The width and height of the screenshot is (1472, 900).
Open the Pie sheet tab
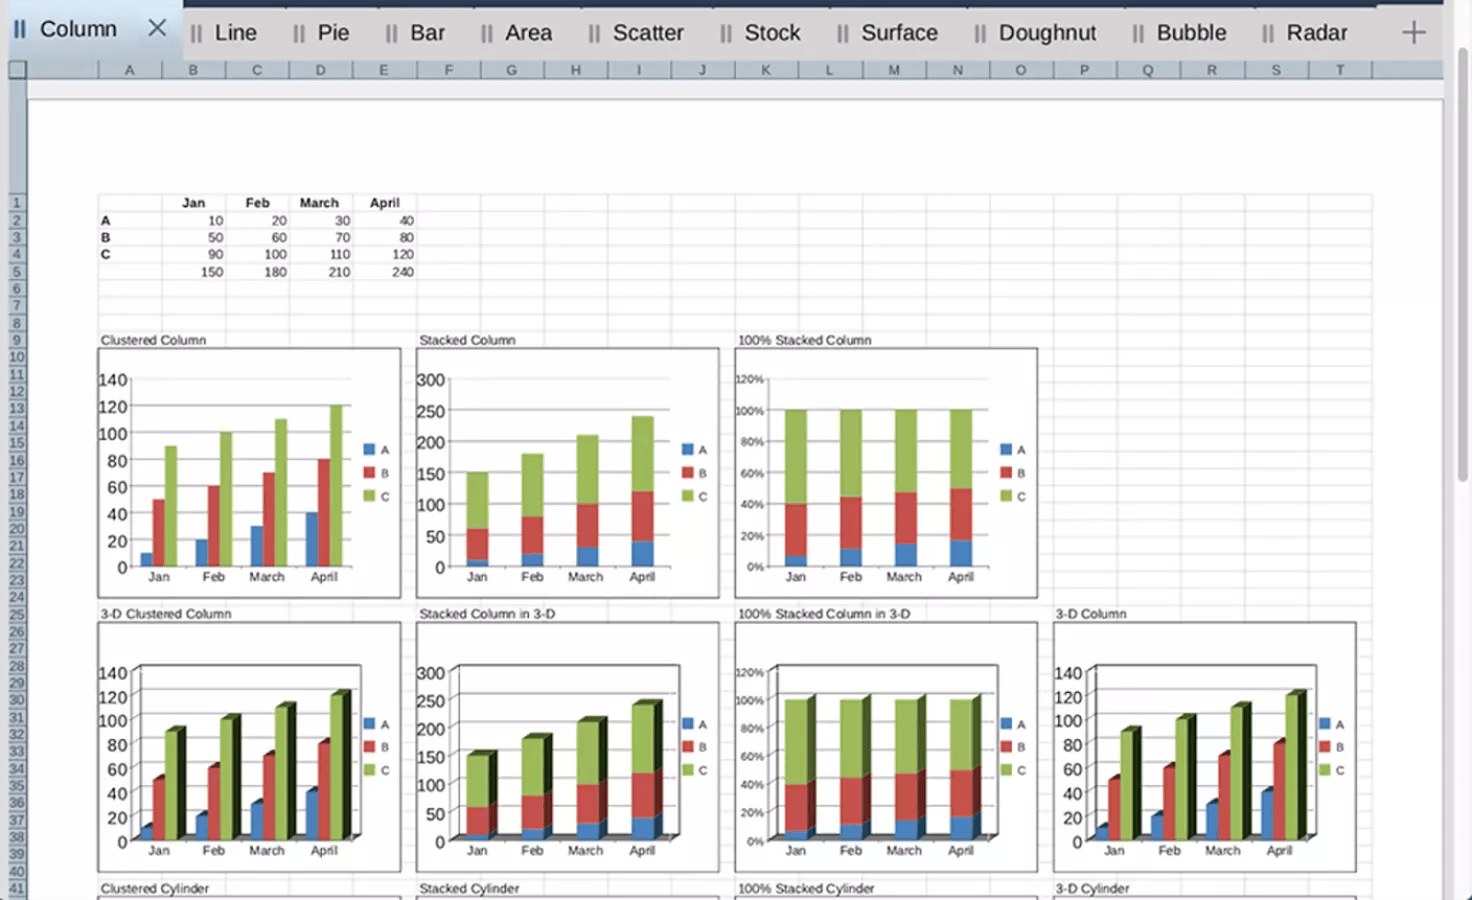point(333,33)
